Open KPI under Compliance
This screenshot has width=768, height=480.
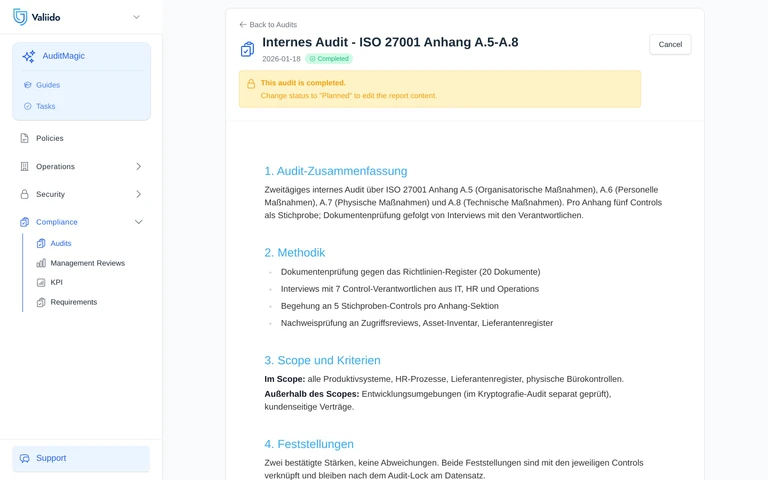(x=56, y=282)
